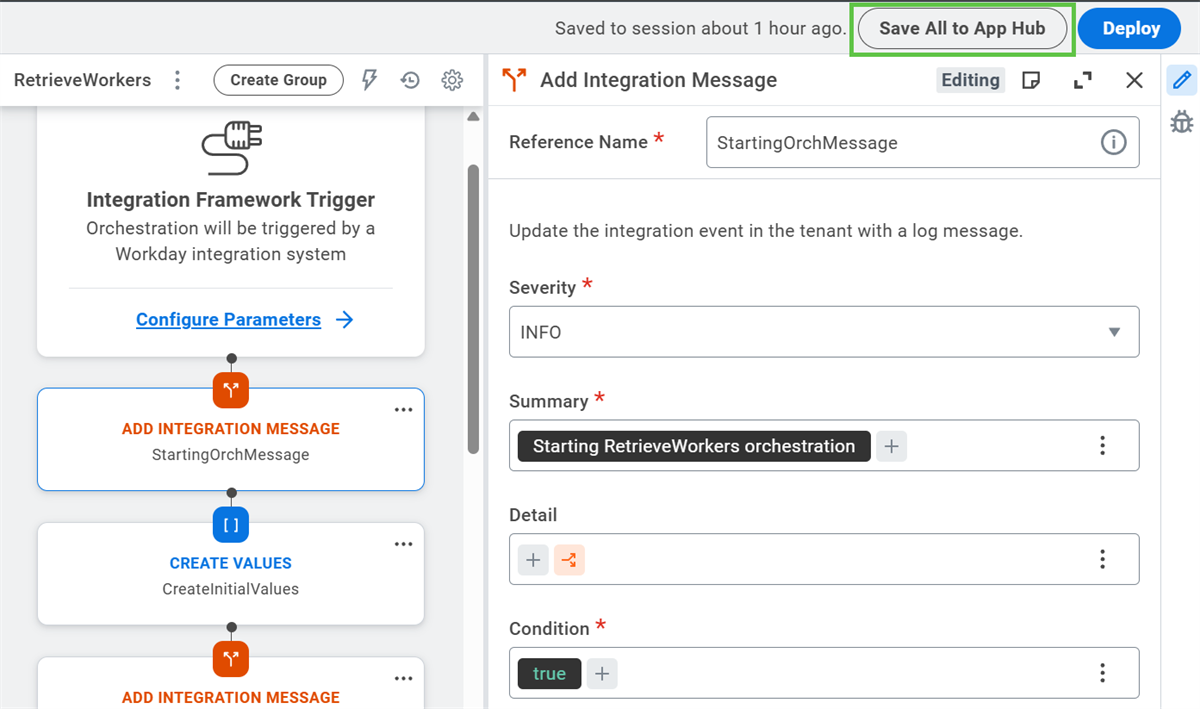The width and height of the screenshot is (1200, 709).
Task: Click the RetrieveWorkers orchestration name
Action: click(82, 80)
